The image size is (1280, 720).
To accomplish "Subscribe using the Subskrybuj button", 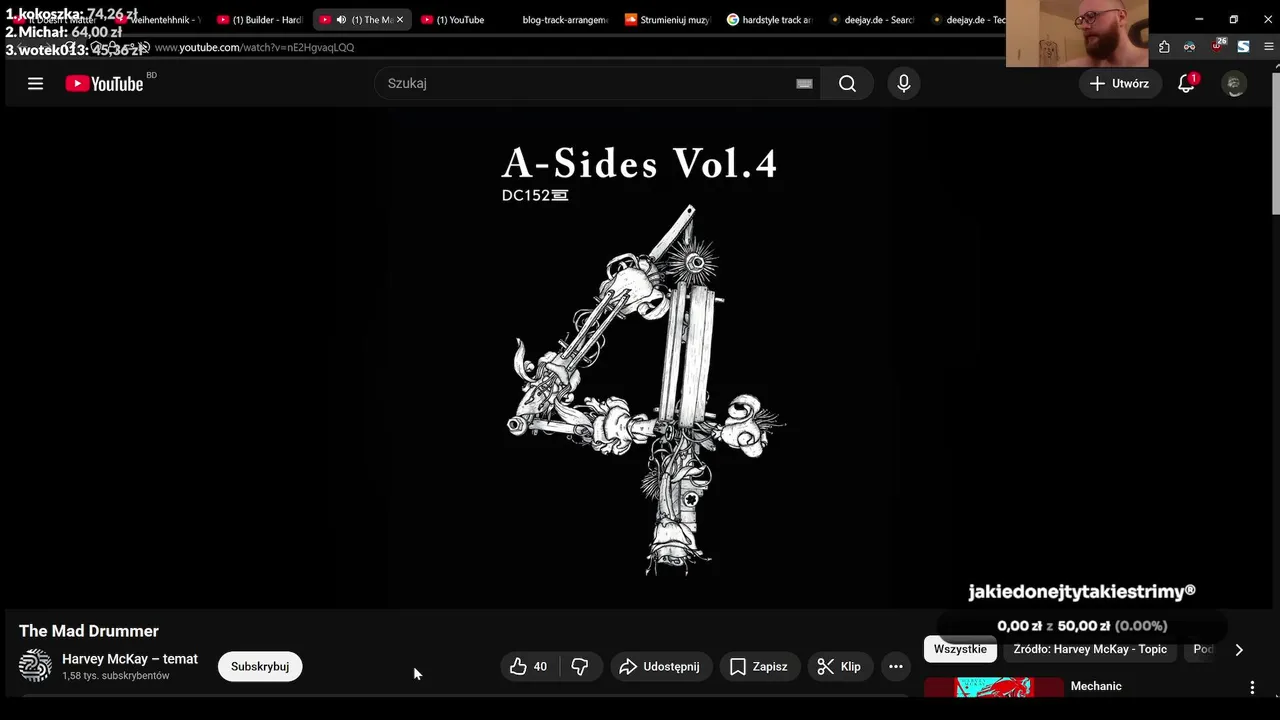I will 260,667.
